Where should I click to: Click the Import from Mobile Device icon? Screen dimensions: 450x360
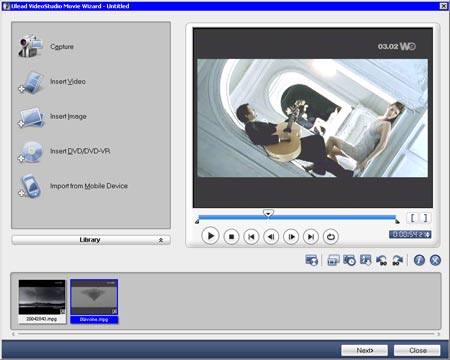click(x=30, y=186)
